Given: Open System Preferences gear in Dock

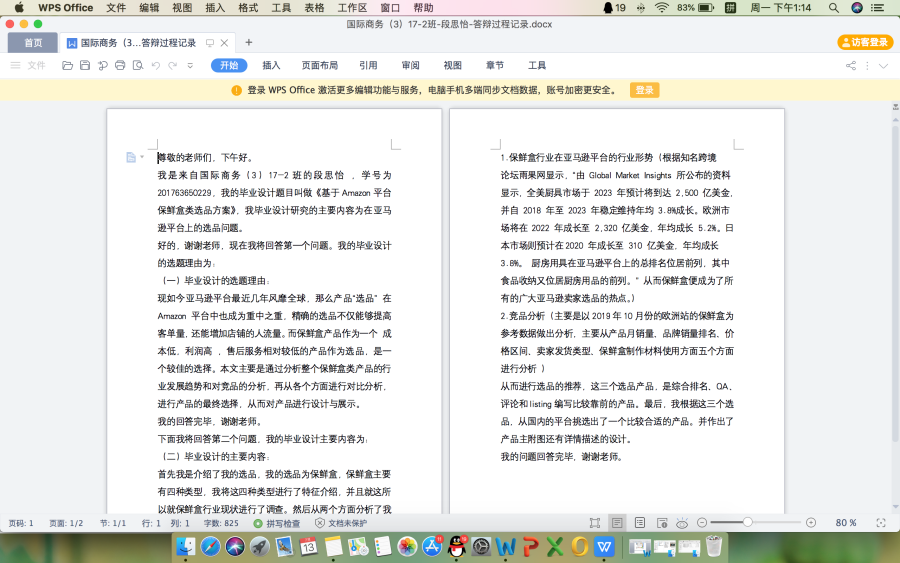Looking at the screenshot, I should tap(481, 546).
